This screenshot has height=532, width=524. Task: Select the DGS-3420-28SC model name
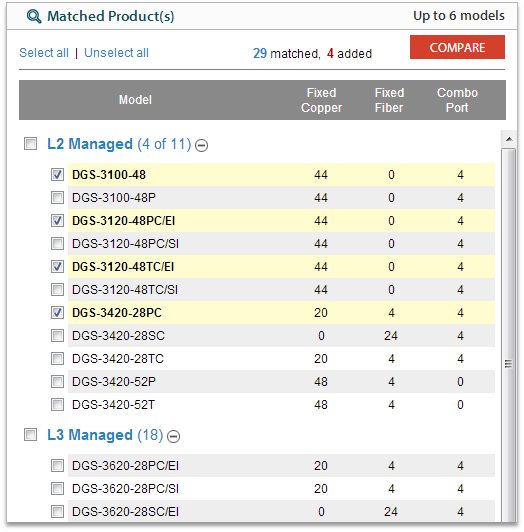pyautogui.click(x=118, y=336)
